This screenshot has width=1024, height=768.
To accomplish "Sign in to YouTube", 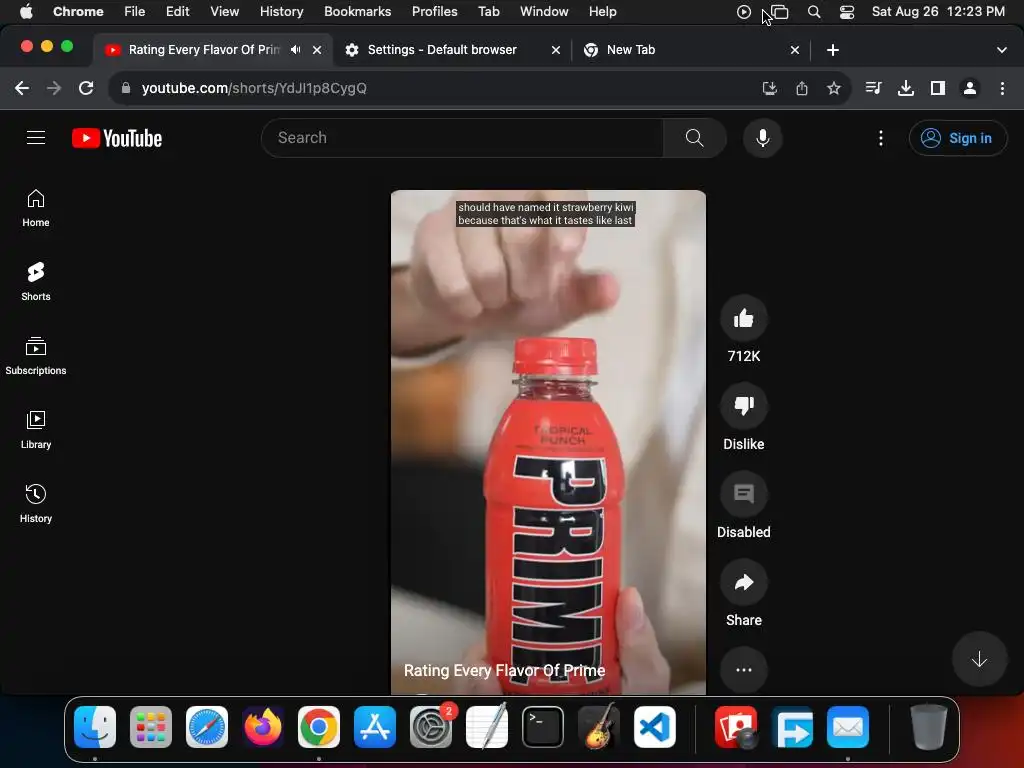I will coord(957,138).
